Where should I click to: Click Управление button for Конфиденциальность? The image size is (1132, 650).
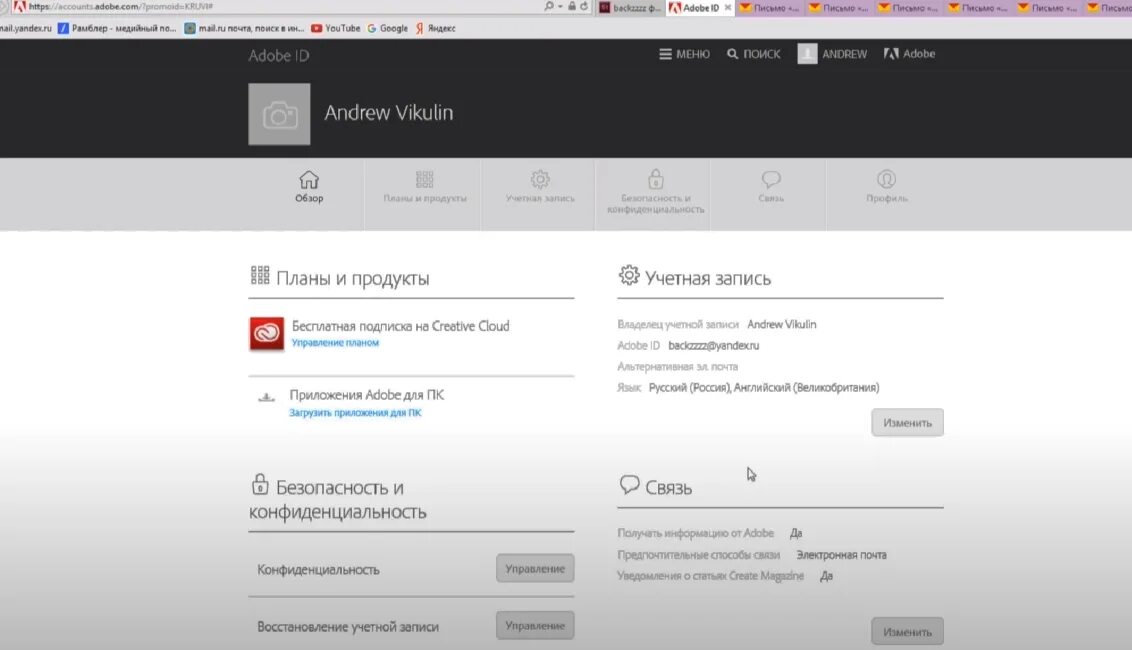coord(535,568)
